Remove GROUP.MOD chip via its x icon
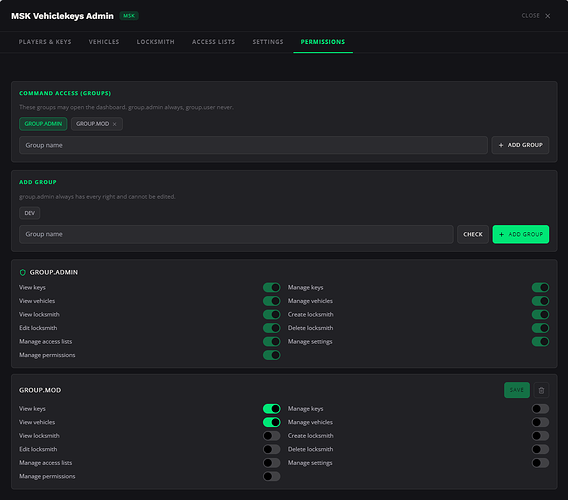This screenshot has height=500, width=568. 114,124
